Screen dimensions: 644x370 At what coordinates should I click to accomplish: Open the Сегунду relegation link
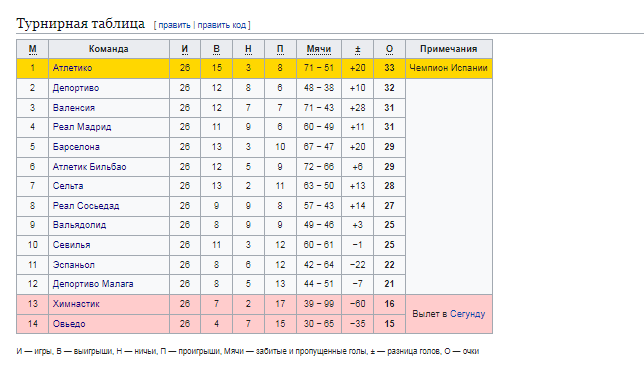point(467,314)
